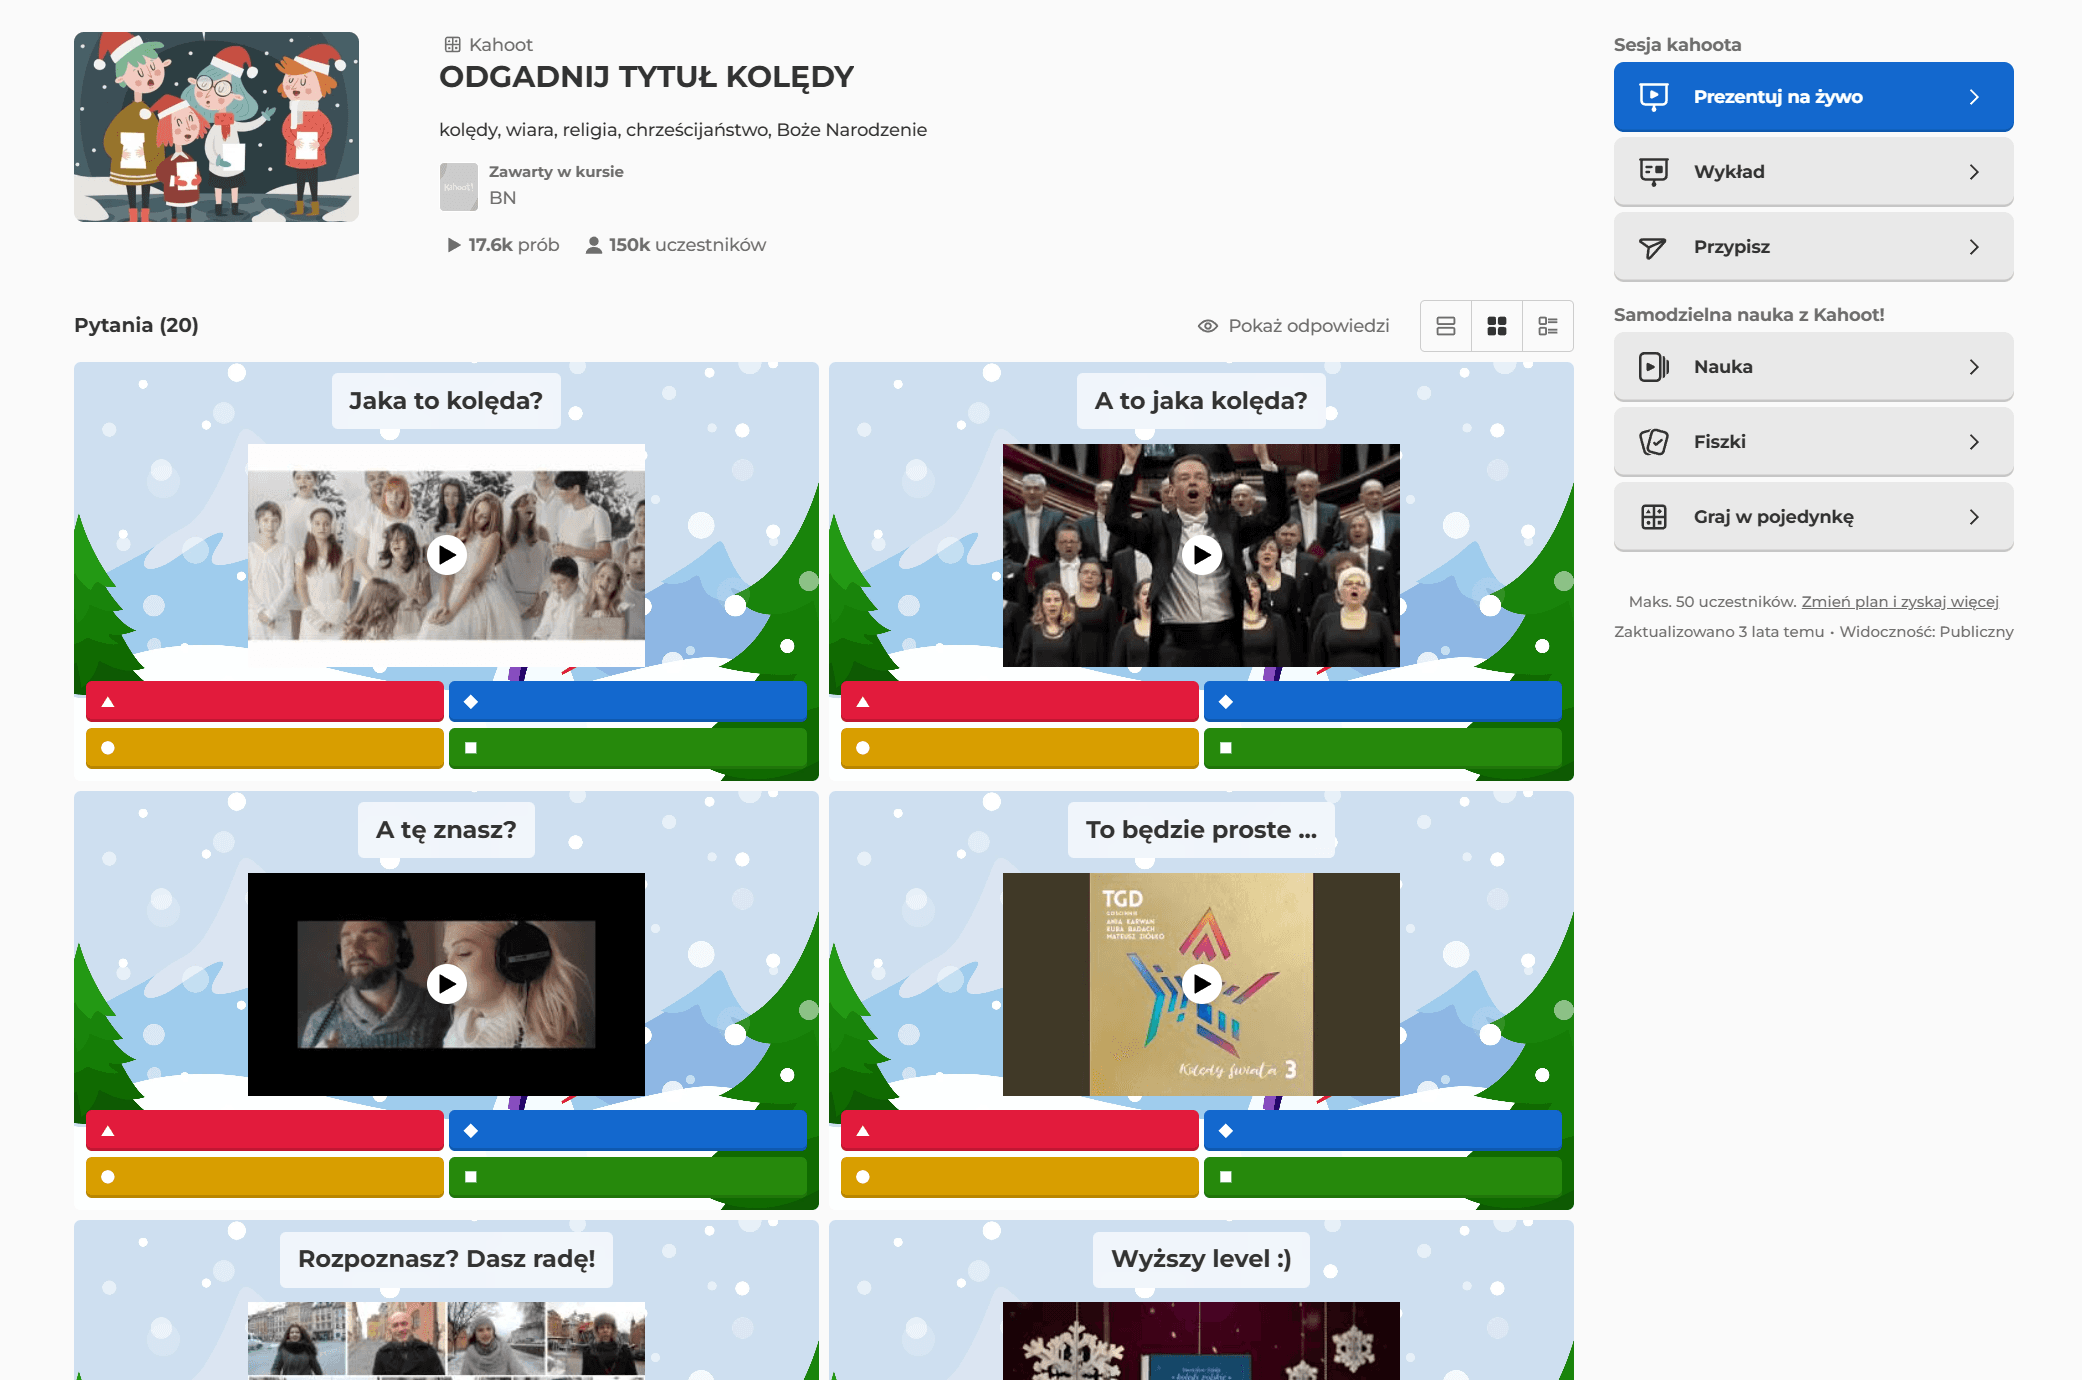Open the 'Rozpoznasz? Dasz radę!' video thumbnail
Screen dimensions: 2082x1380
(x=447, y=1340)
